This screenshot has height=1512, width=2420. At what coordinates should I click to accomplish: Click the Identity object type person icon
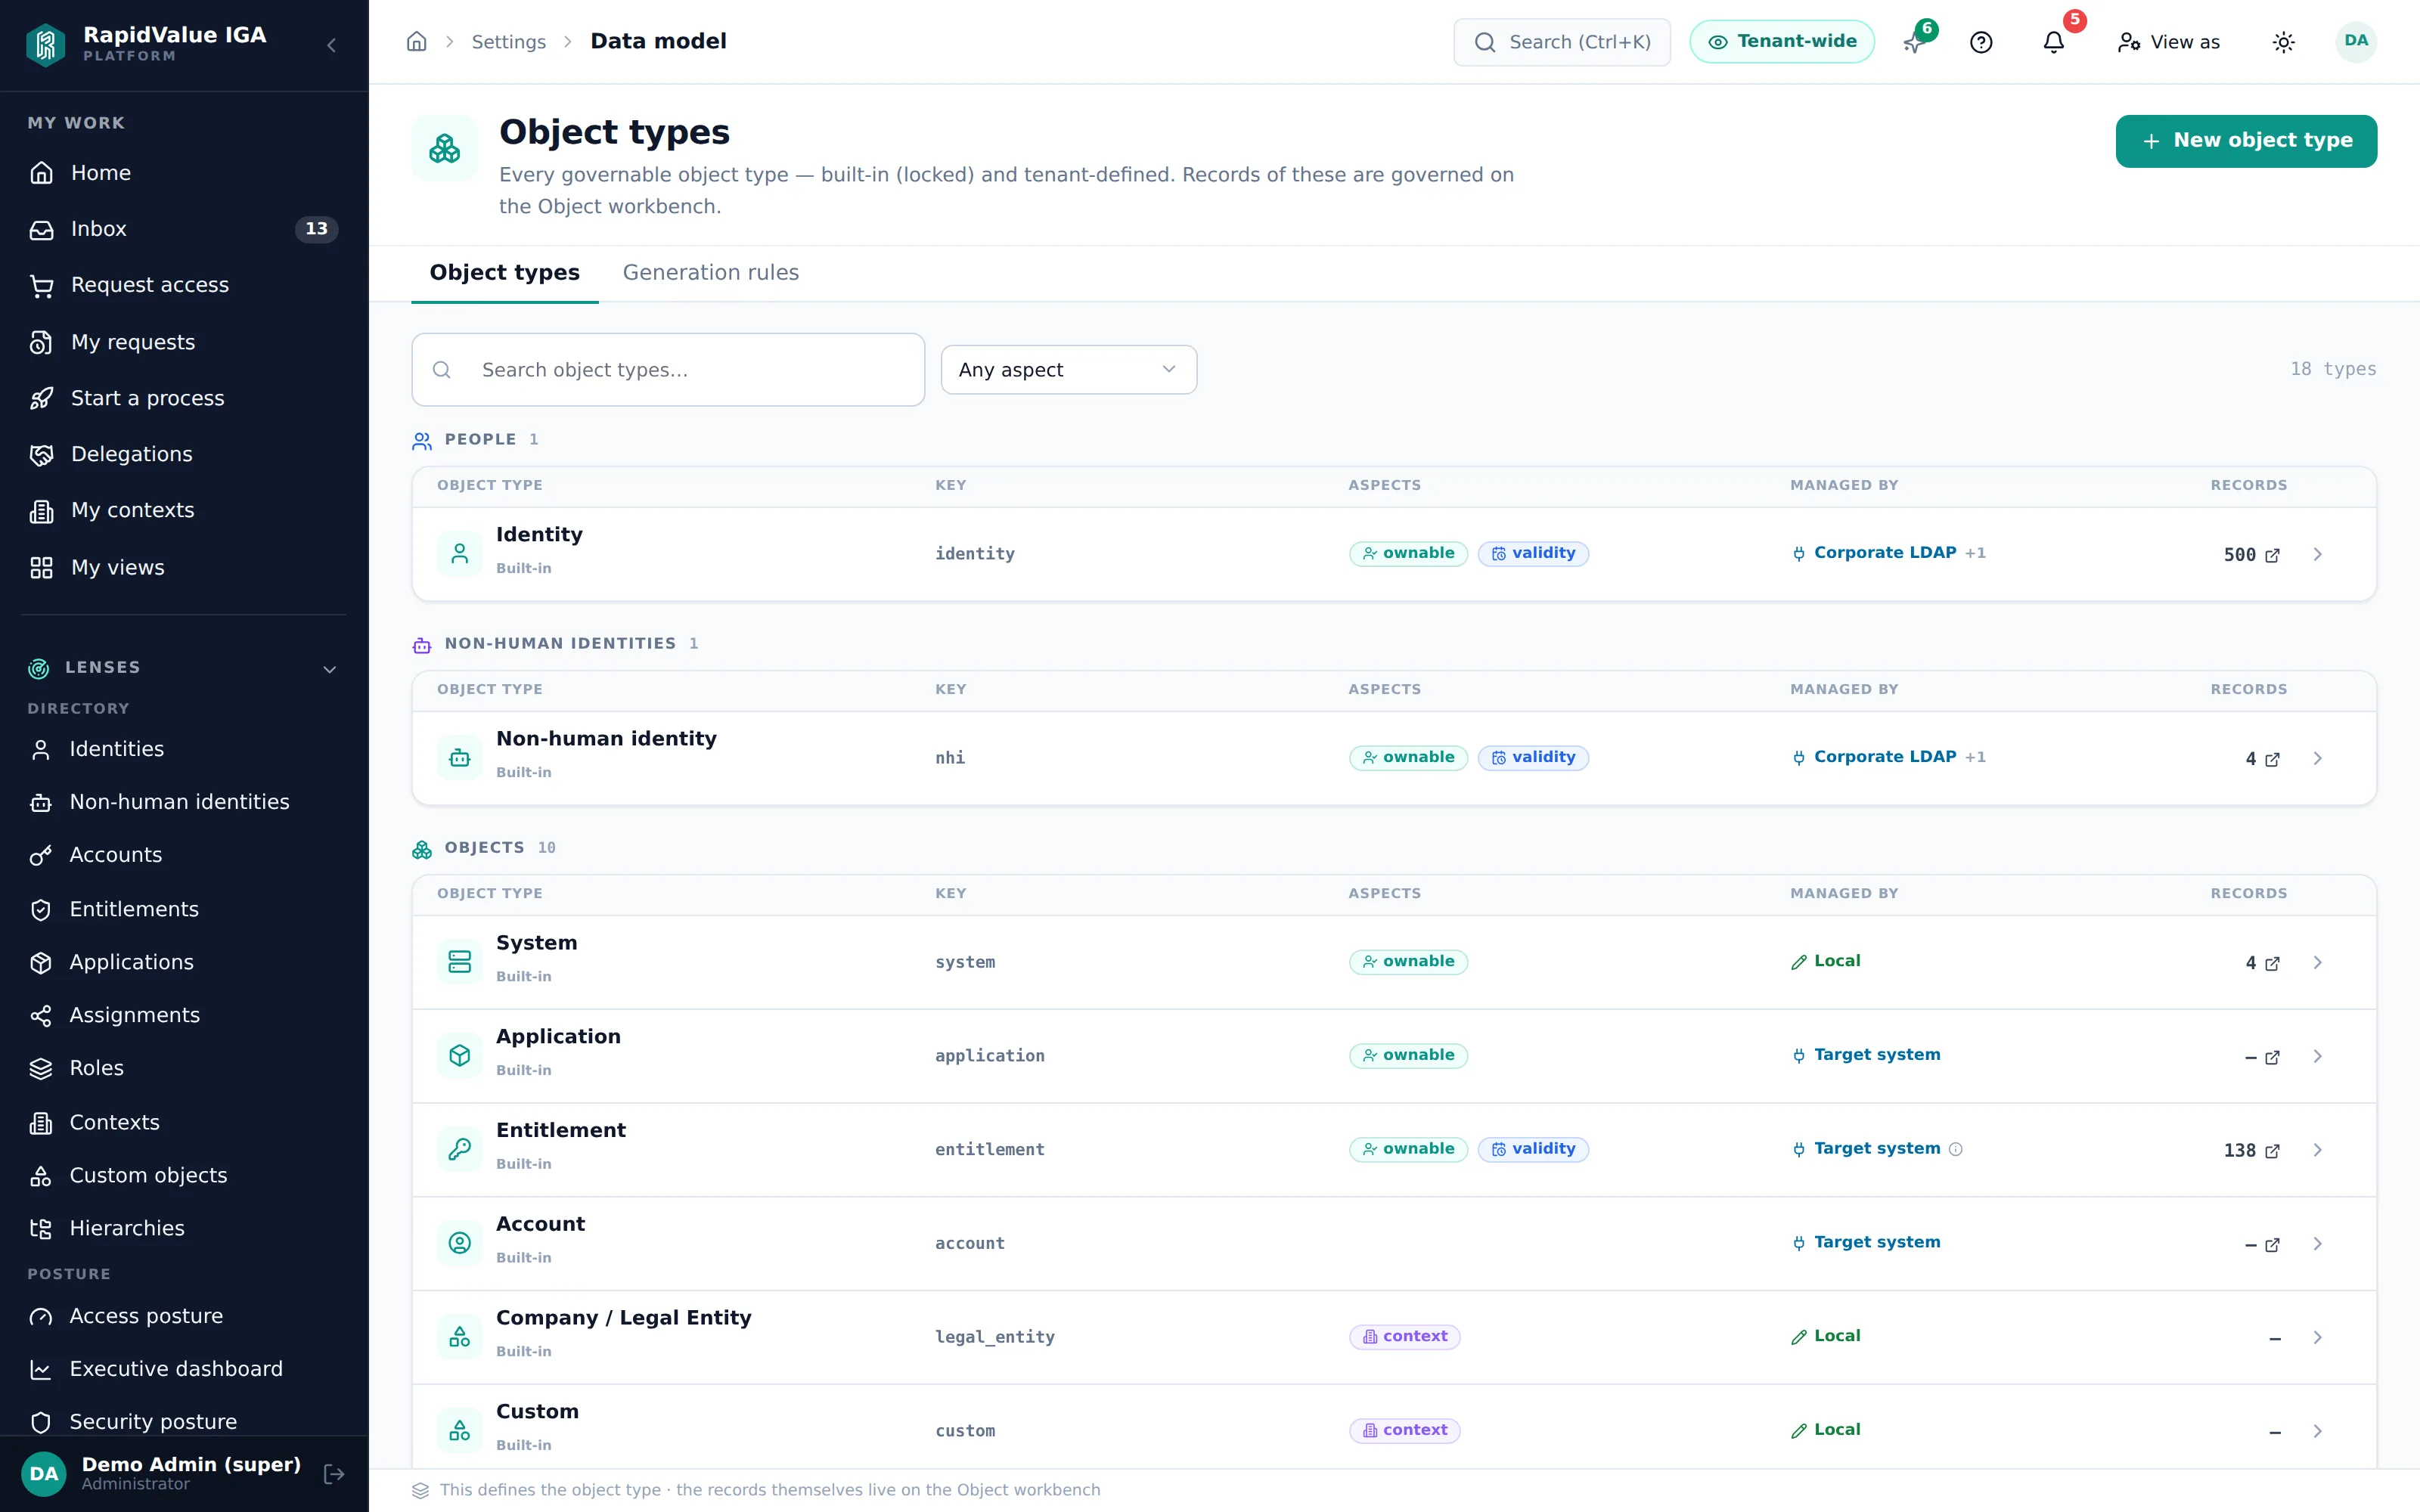460,553
